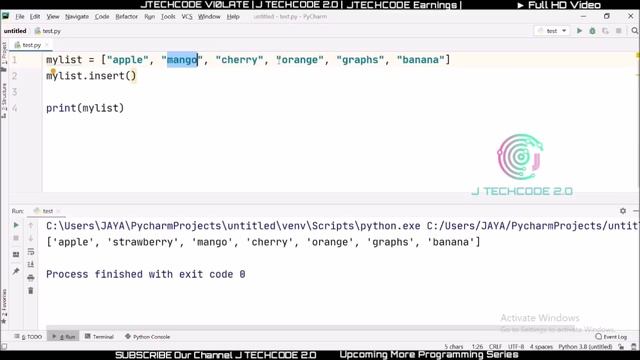This screenshot has width=640, height=360.
Task: Click the print(mylist) line in editor
Action: 85,108
